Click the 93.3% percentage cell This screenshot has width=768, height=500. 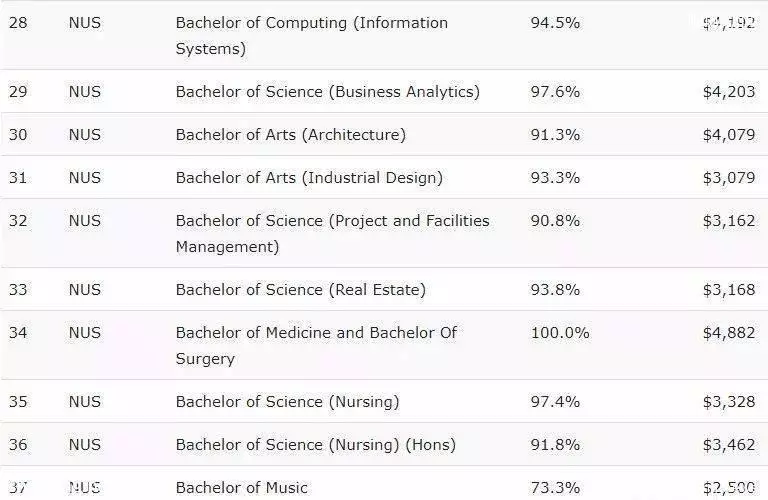click(x=555, y=177)
